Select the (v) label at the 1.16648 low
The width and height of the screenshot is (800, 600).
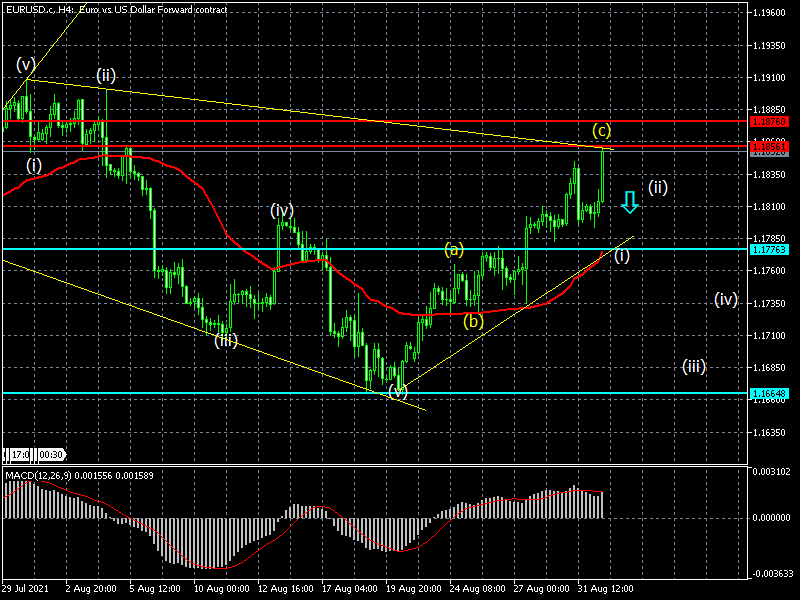pos(398,391)
